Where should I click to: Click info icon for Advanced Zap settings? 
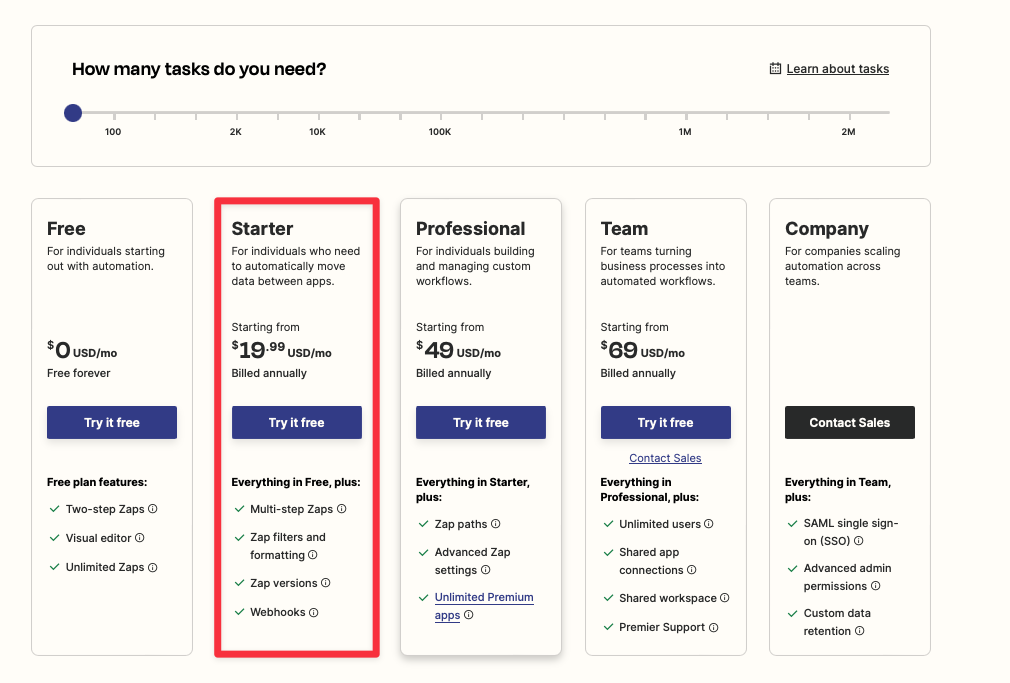coord(486,570)
